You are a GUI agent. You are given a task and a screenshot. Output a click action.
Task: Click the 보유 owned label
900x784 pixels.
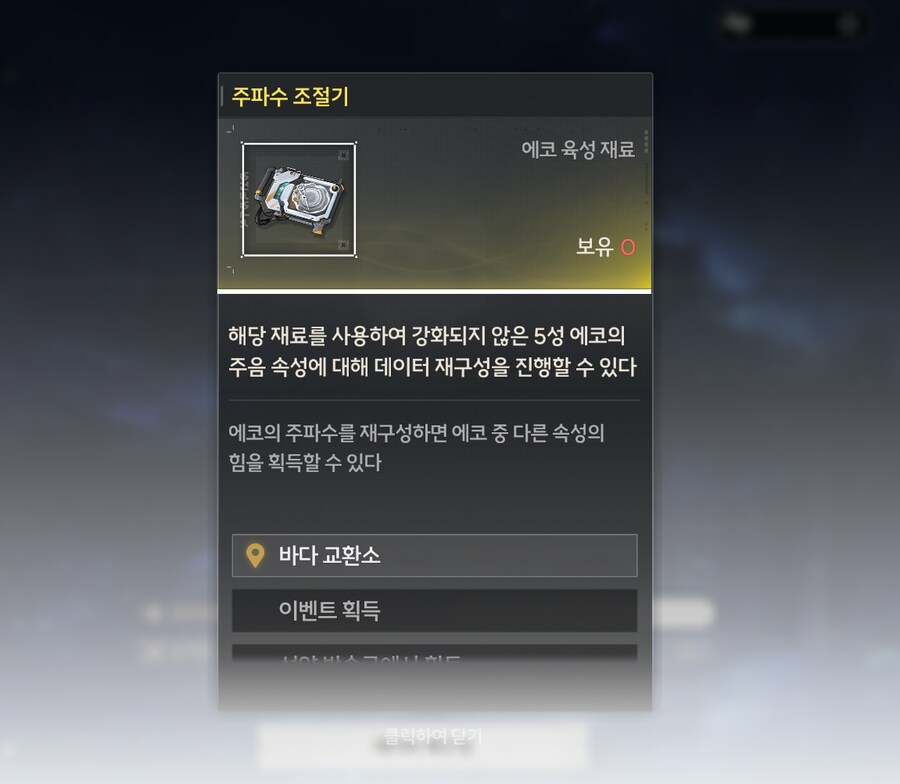point(595,247)
